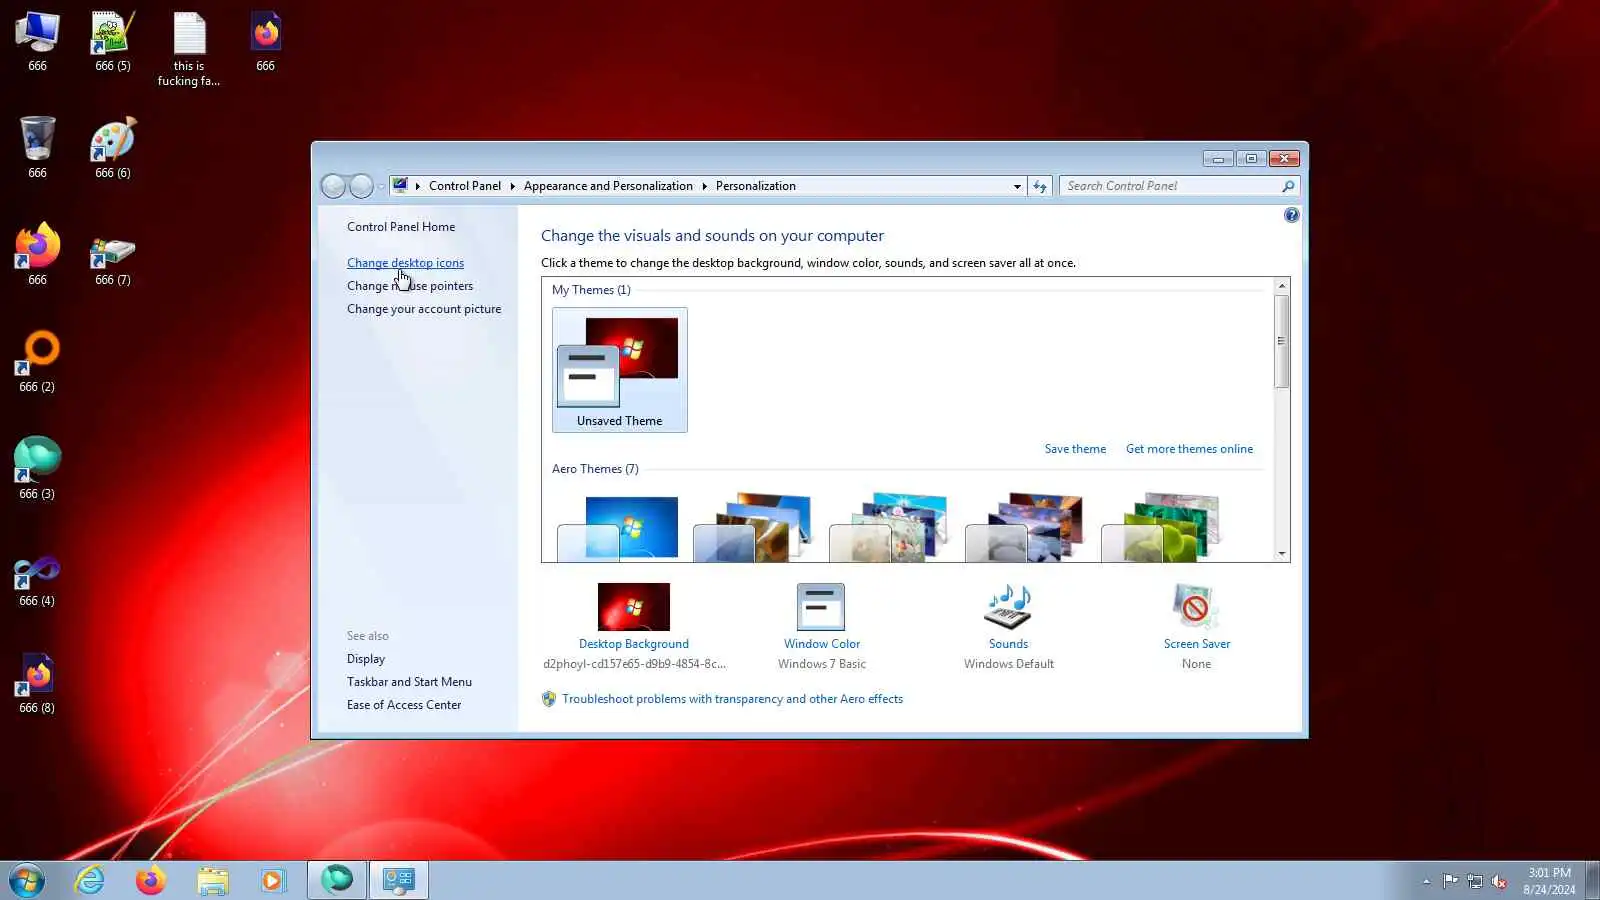Open Change desktop icons link
Screen dimensions: 1600x900
point(405,263)
